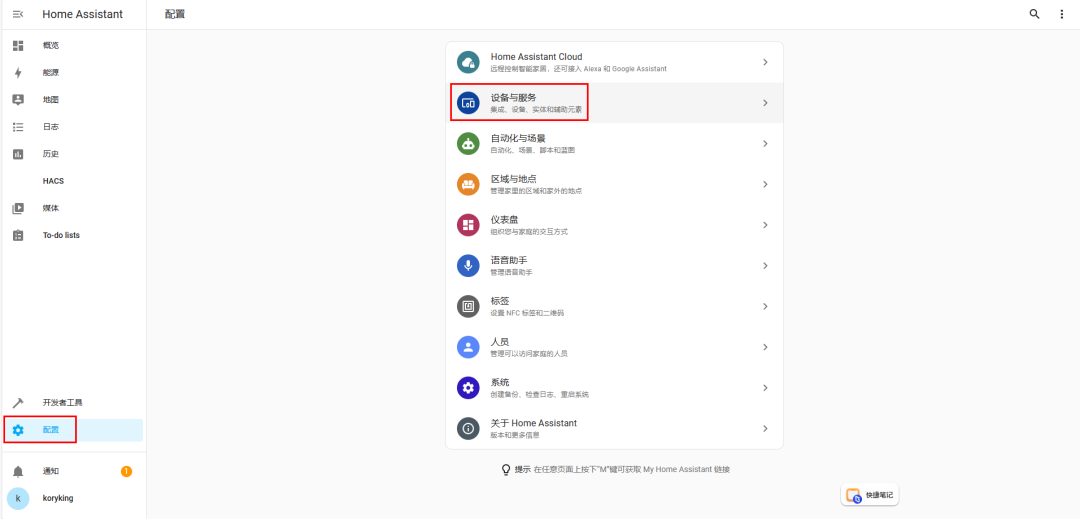Open the Home Assistant Cloud title

(x=537, y=56)
